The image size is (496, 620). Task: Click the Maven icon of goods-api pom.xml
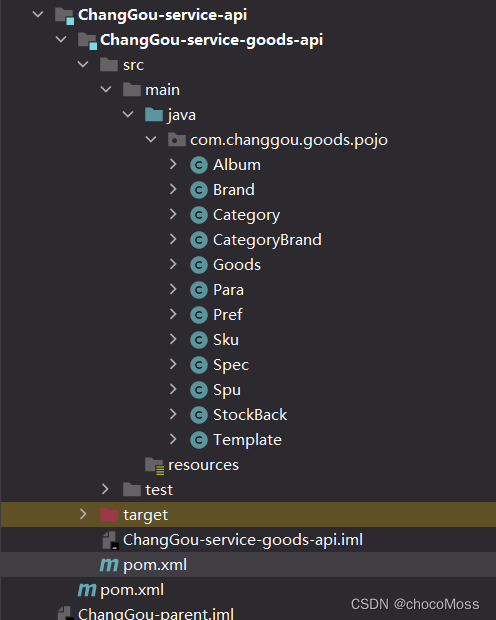[109, 565]
